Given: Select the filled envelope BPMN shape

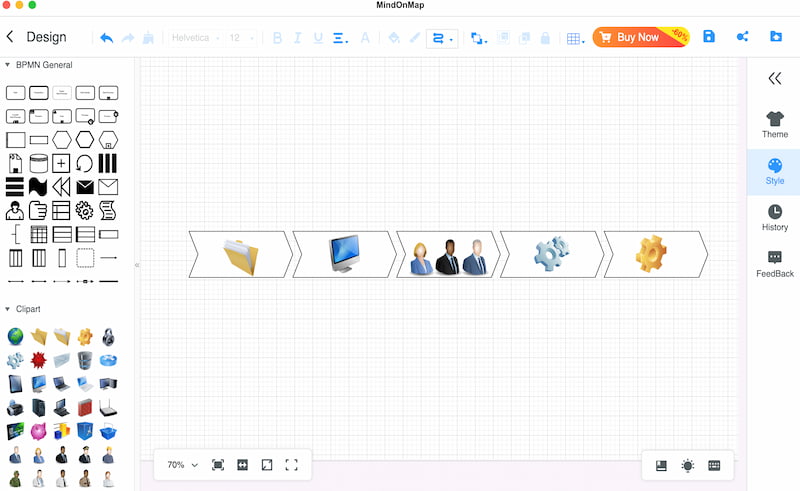Looking at the screenshot, I should 85,187.
